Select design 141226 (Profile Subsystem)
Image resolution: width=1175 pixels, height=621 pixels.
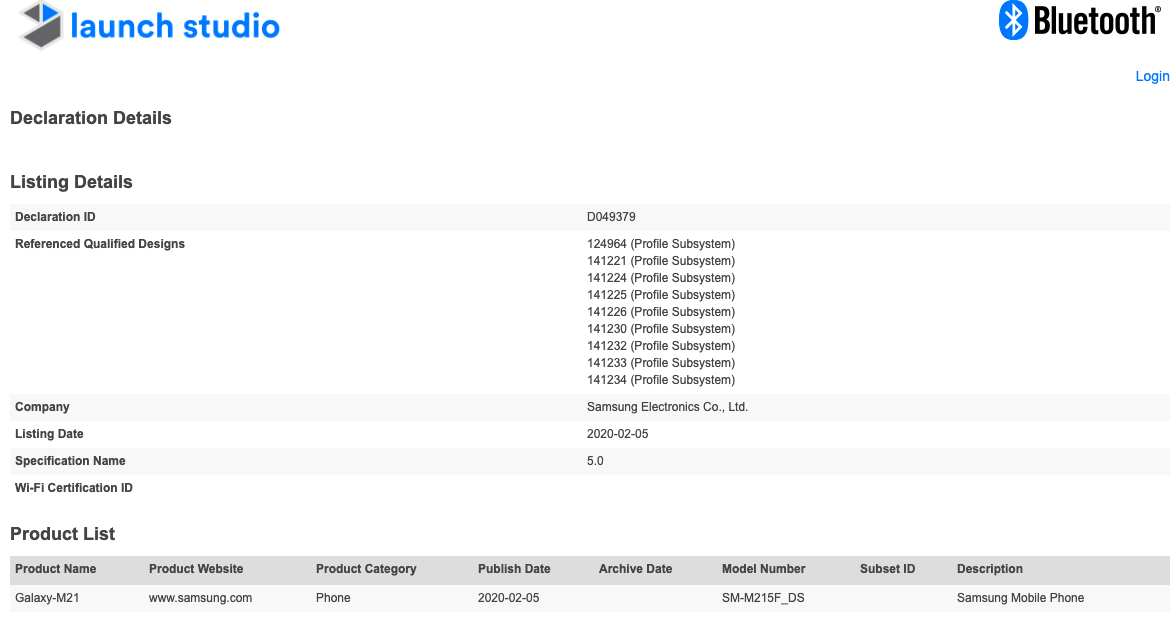click(x=661, y=312)
